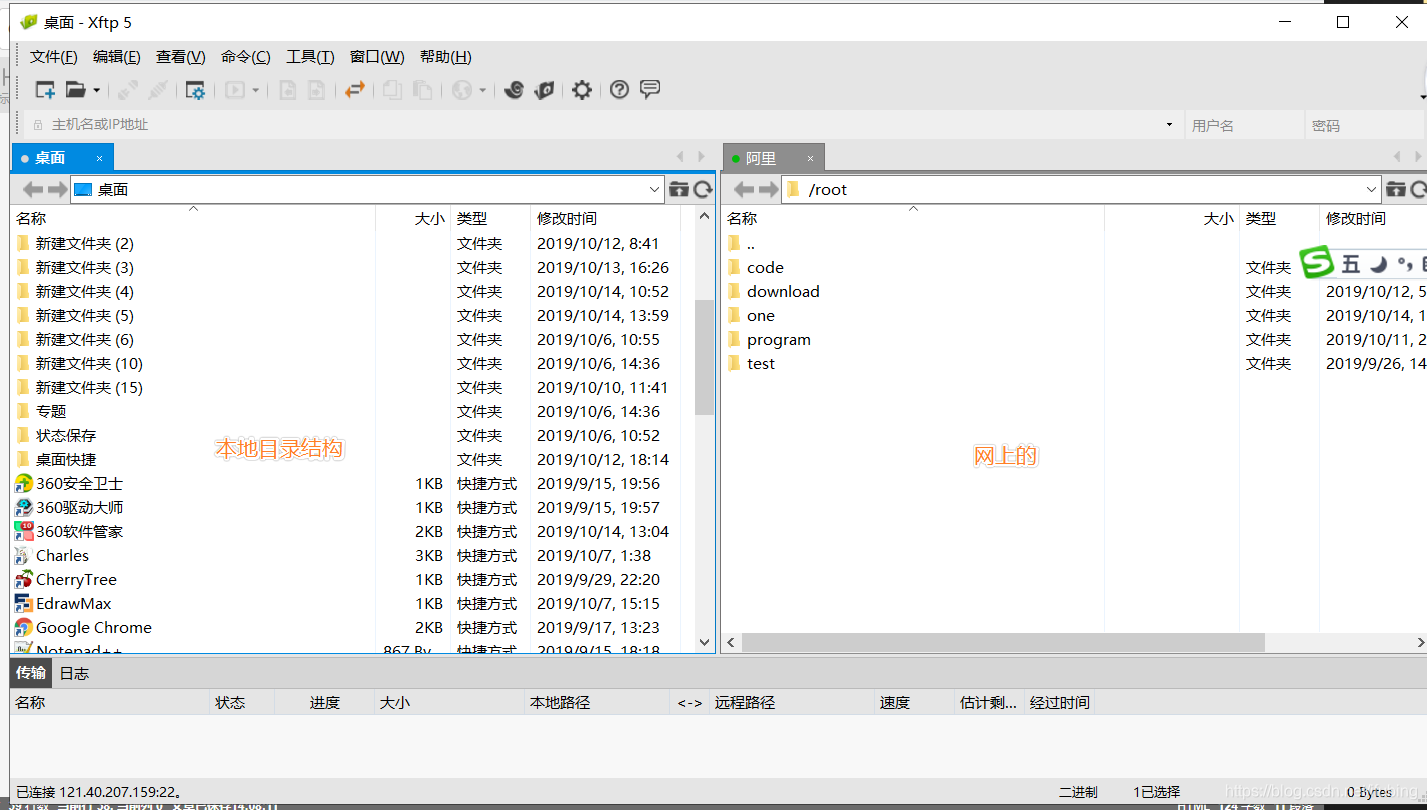Select local 新建文件夹 (15) folder
The height and width of the screenshot is (810, 1427).
(x=89, y=387)
